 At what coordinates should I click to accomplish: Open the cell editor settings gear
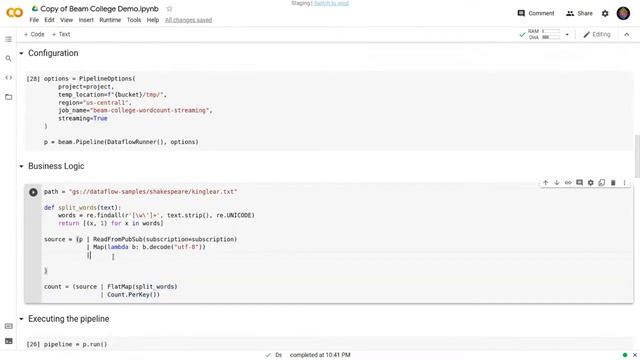click(x=591, y=183)
